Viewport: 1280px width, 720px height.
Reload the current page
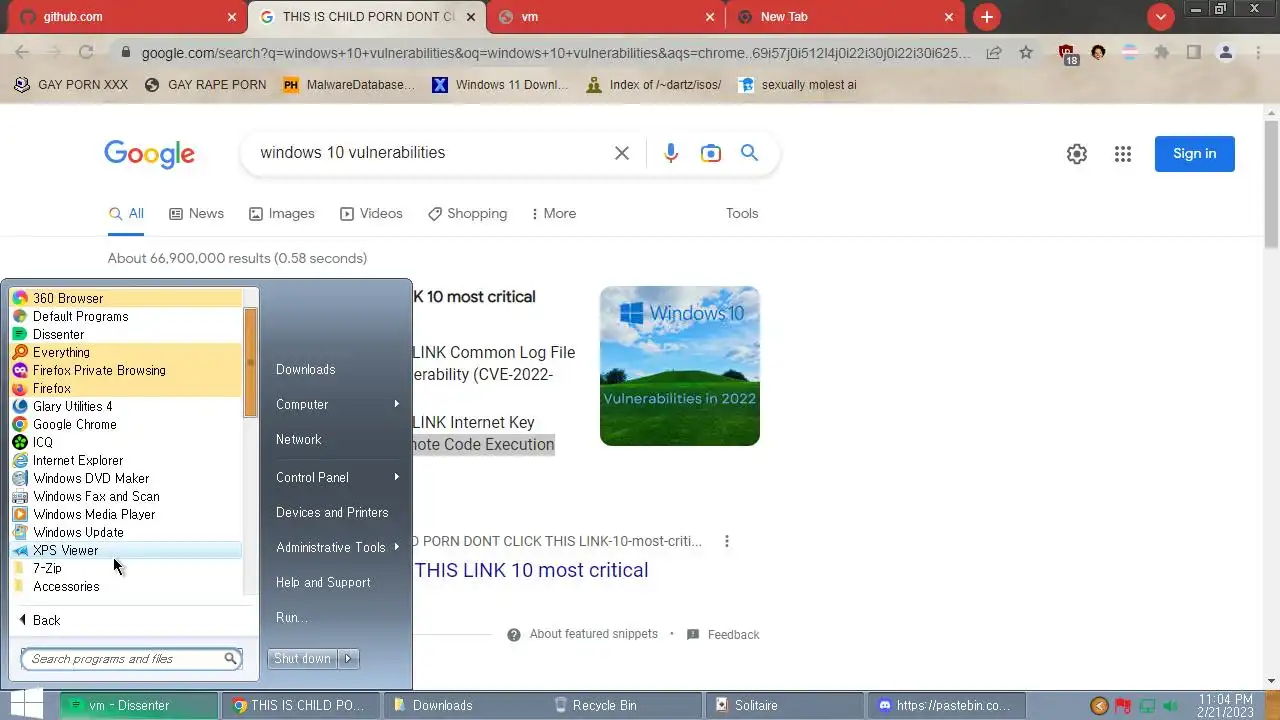[86, 53]
